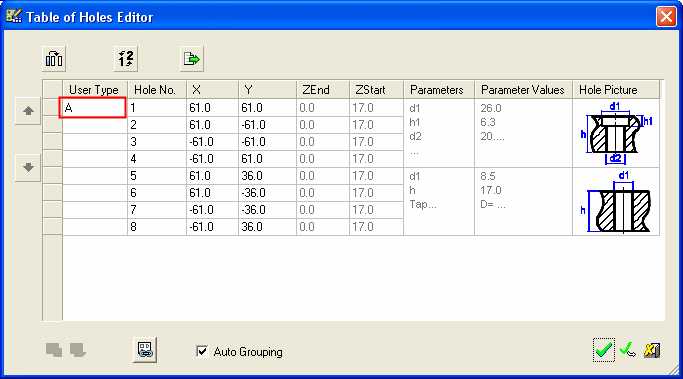Confirm with the green checkmark OK button
683x379 pixels.
pos(604,350)
